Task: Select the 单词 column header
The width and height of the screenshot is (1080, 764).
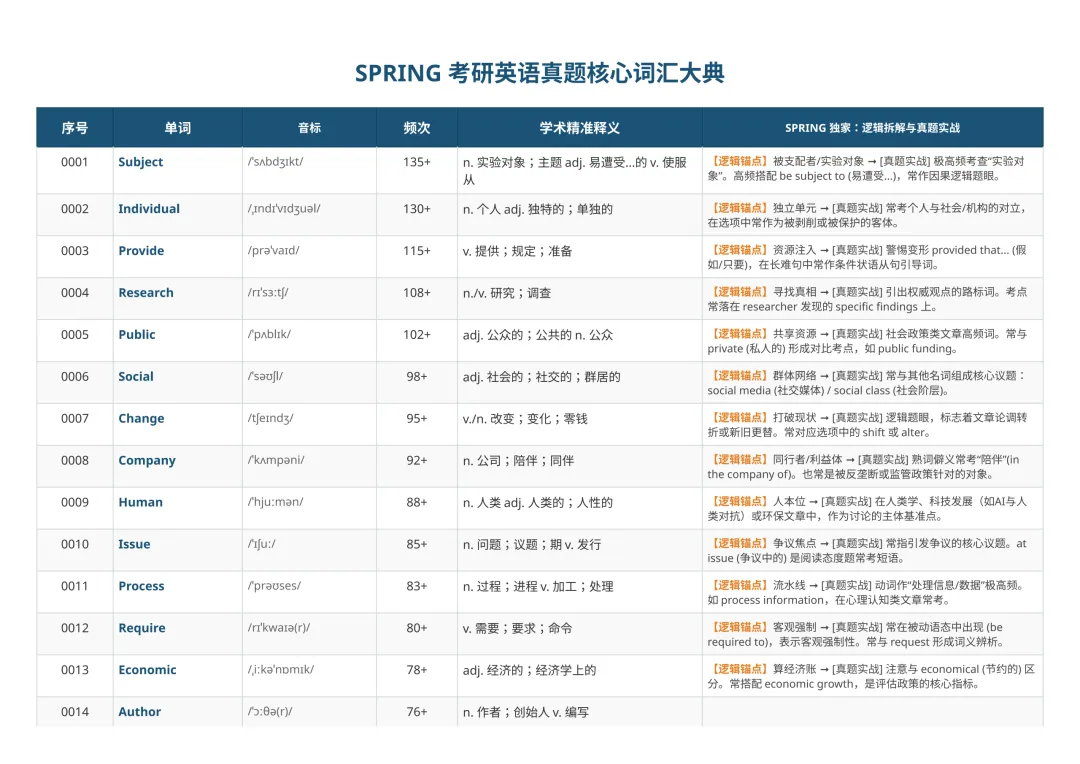Action: point(178,127)
